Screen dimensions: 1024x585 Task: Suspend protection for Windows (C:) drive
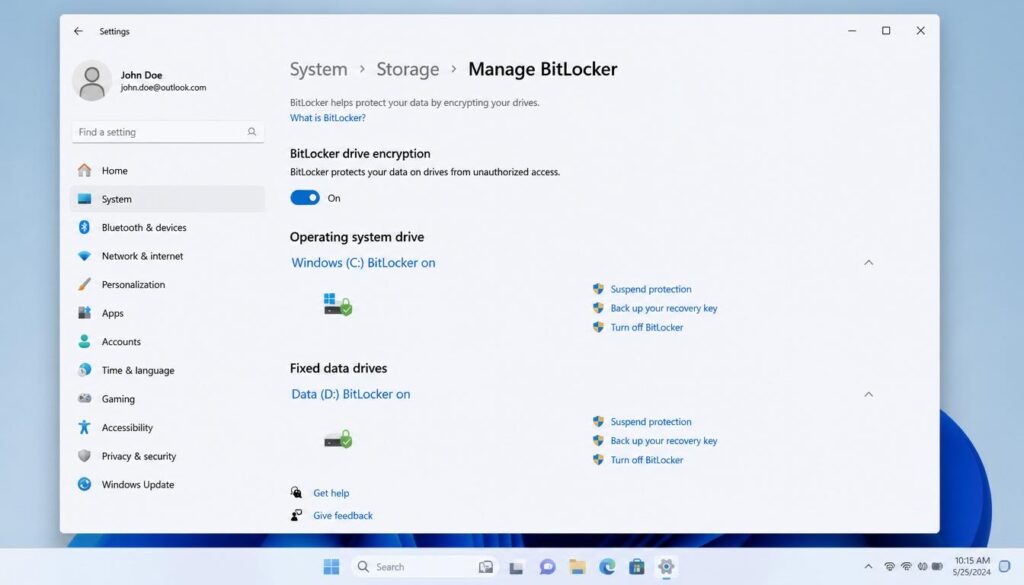tap(651, 289)
